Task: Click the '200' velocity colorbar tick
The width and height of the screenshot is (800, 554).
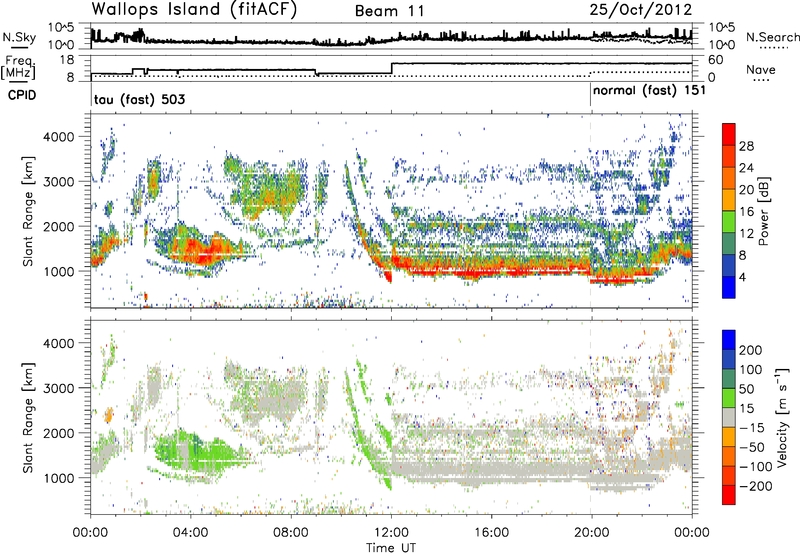Action: [x=751, y=350]
